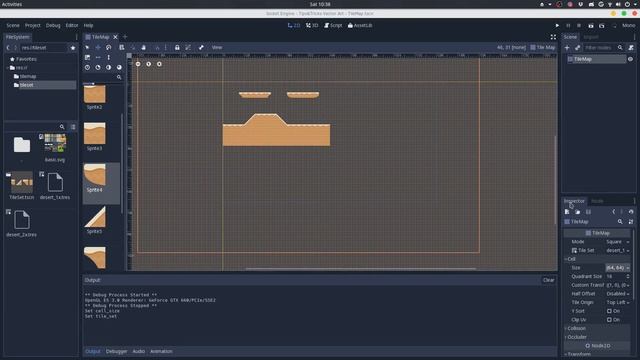The height and width of the screenshot is (360, 640).
Task: Enable the Y Sort checkbox
Action: click(x=609, y=311)
